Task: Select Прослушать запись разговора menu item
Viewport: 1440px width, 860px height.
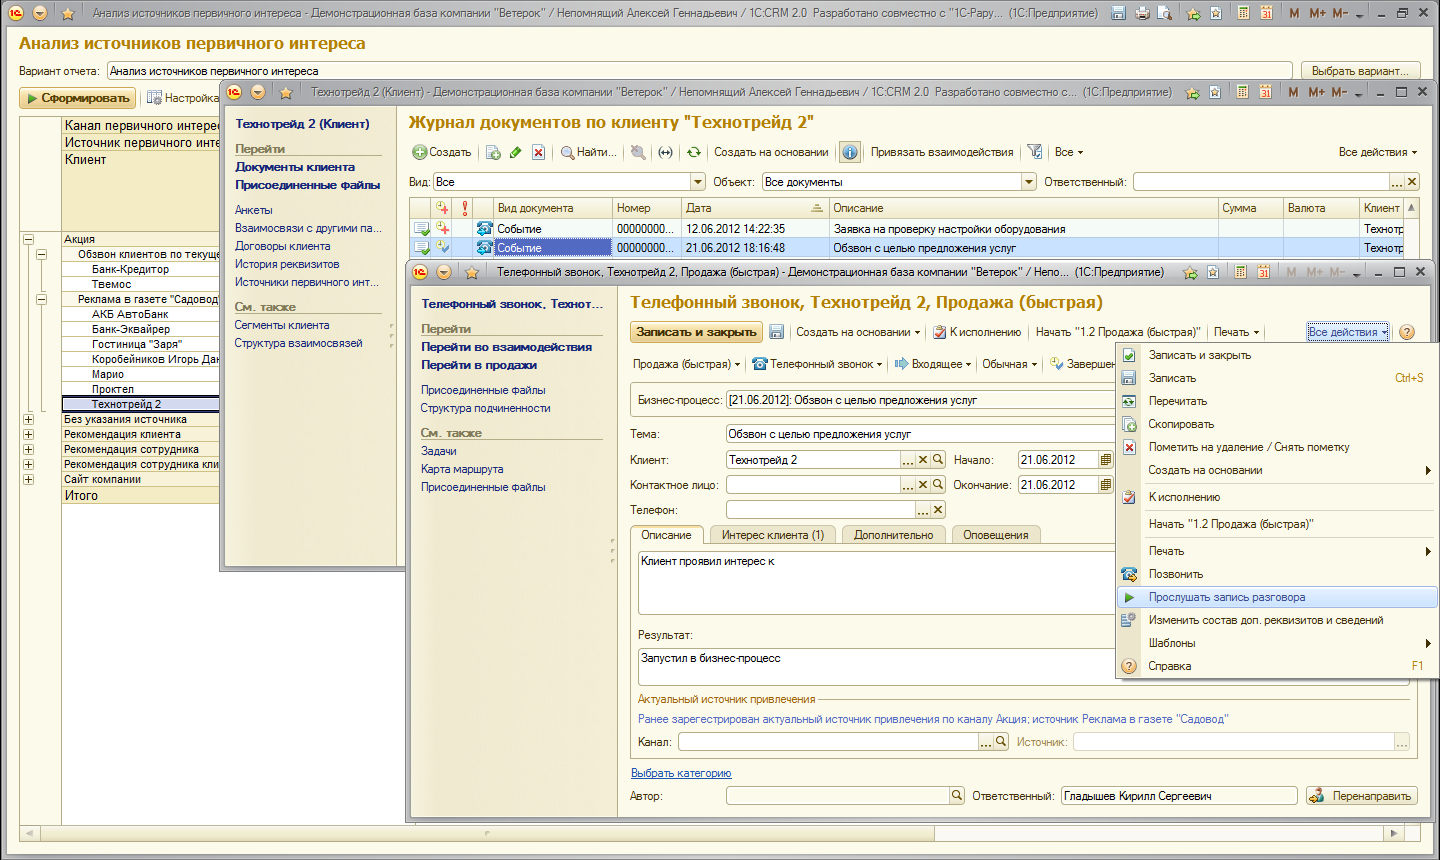Action: coord(1277,597)
